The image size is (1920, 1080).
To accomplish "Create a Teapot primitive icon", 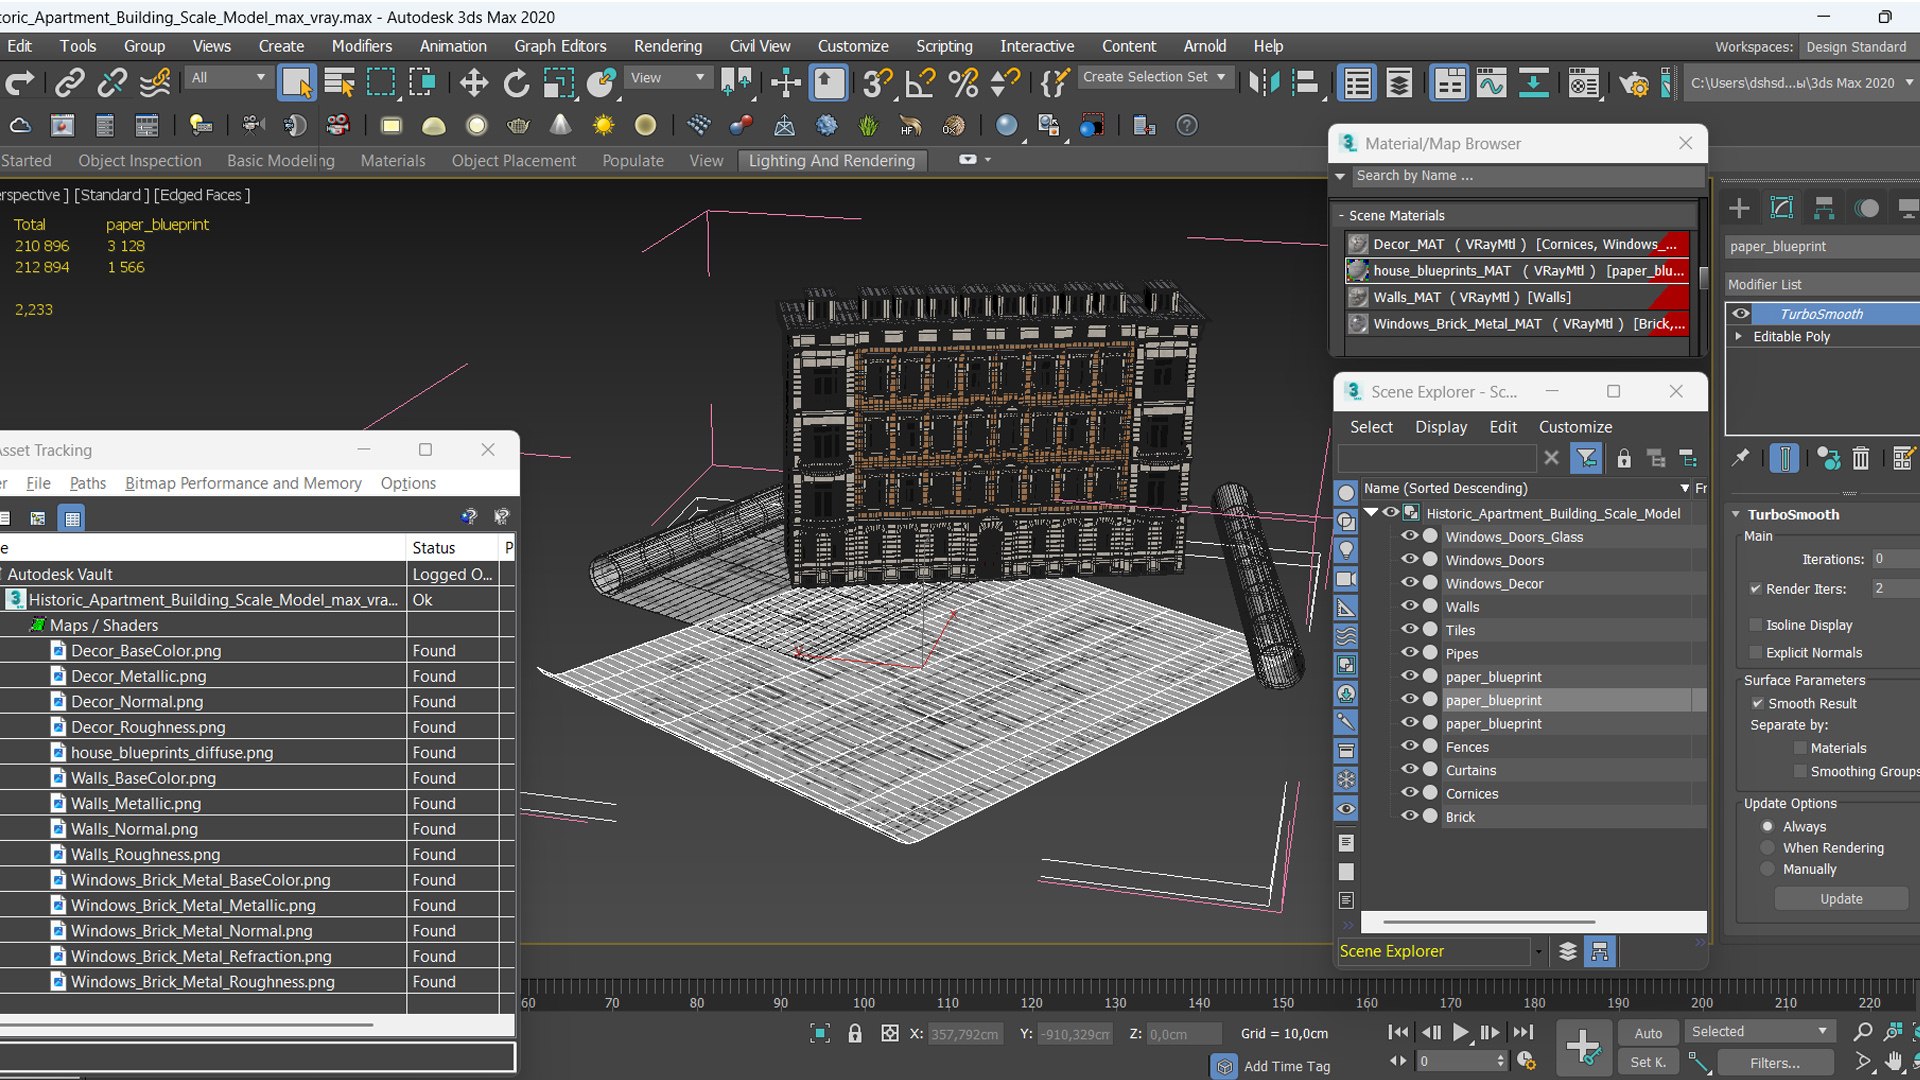I will pyautogui.click(x=518, y=125).
